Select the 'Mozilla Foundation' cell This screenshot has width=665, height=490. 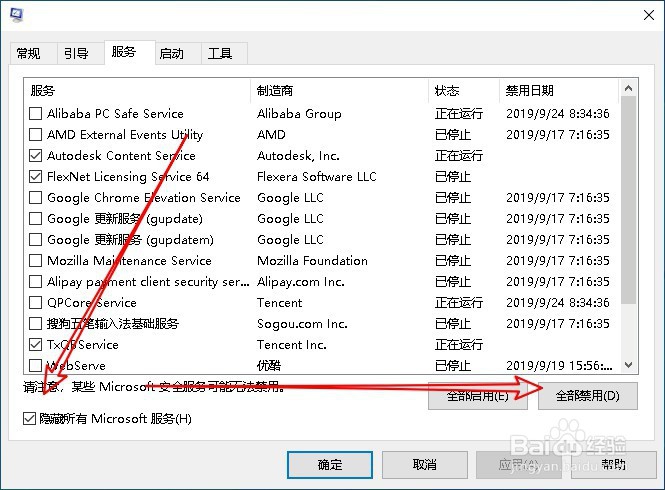click(313, 260)
